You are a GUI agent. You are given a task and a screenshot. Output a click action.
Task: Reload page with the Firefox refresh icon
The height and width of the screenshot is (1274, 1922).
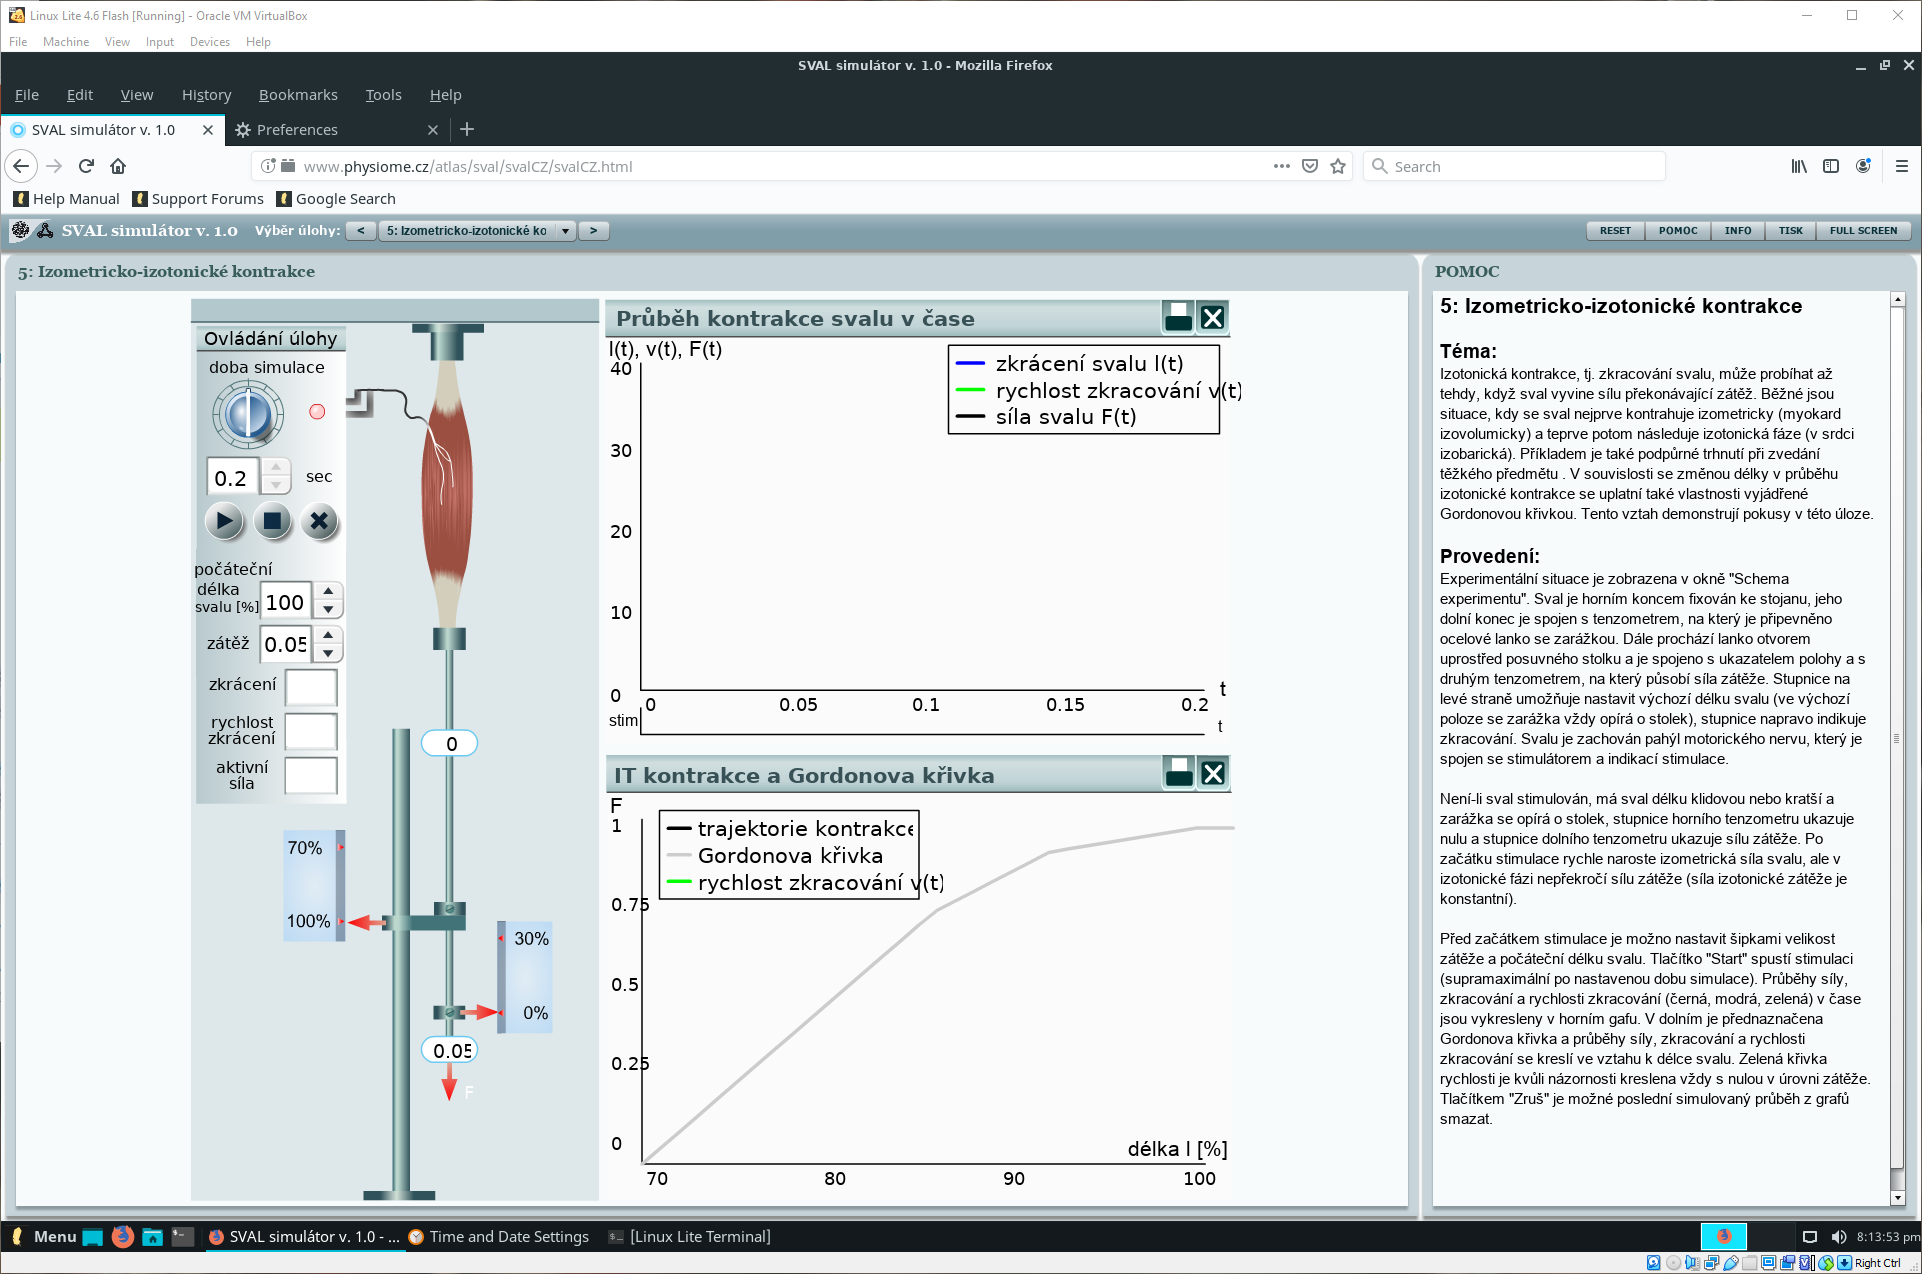click(x=87, y=166)
